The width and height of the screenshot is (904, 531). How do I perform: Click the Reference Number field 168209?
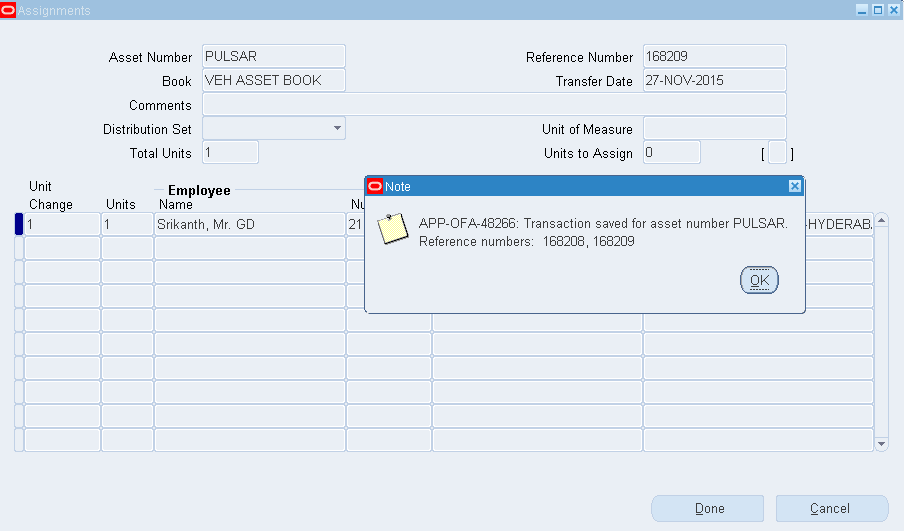tap(714, 57)
